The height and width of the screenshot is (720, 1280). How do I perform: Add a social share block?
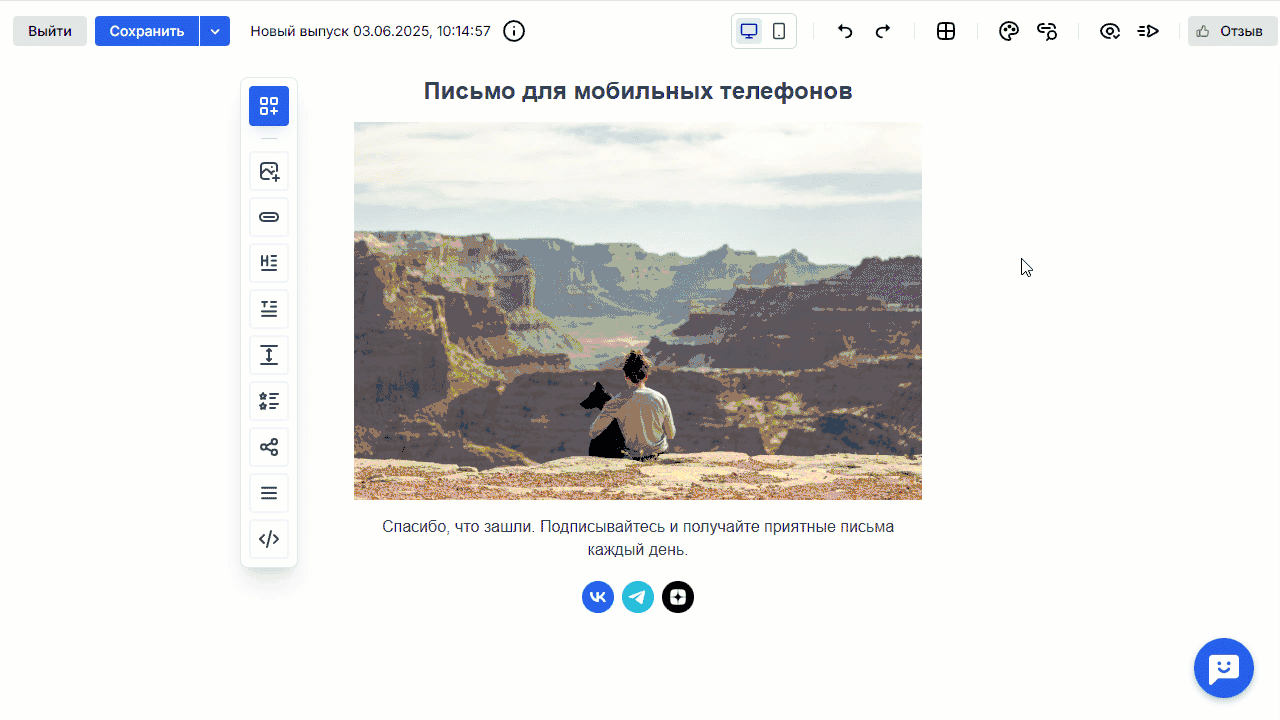pos(269,447)
